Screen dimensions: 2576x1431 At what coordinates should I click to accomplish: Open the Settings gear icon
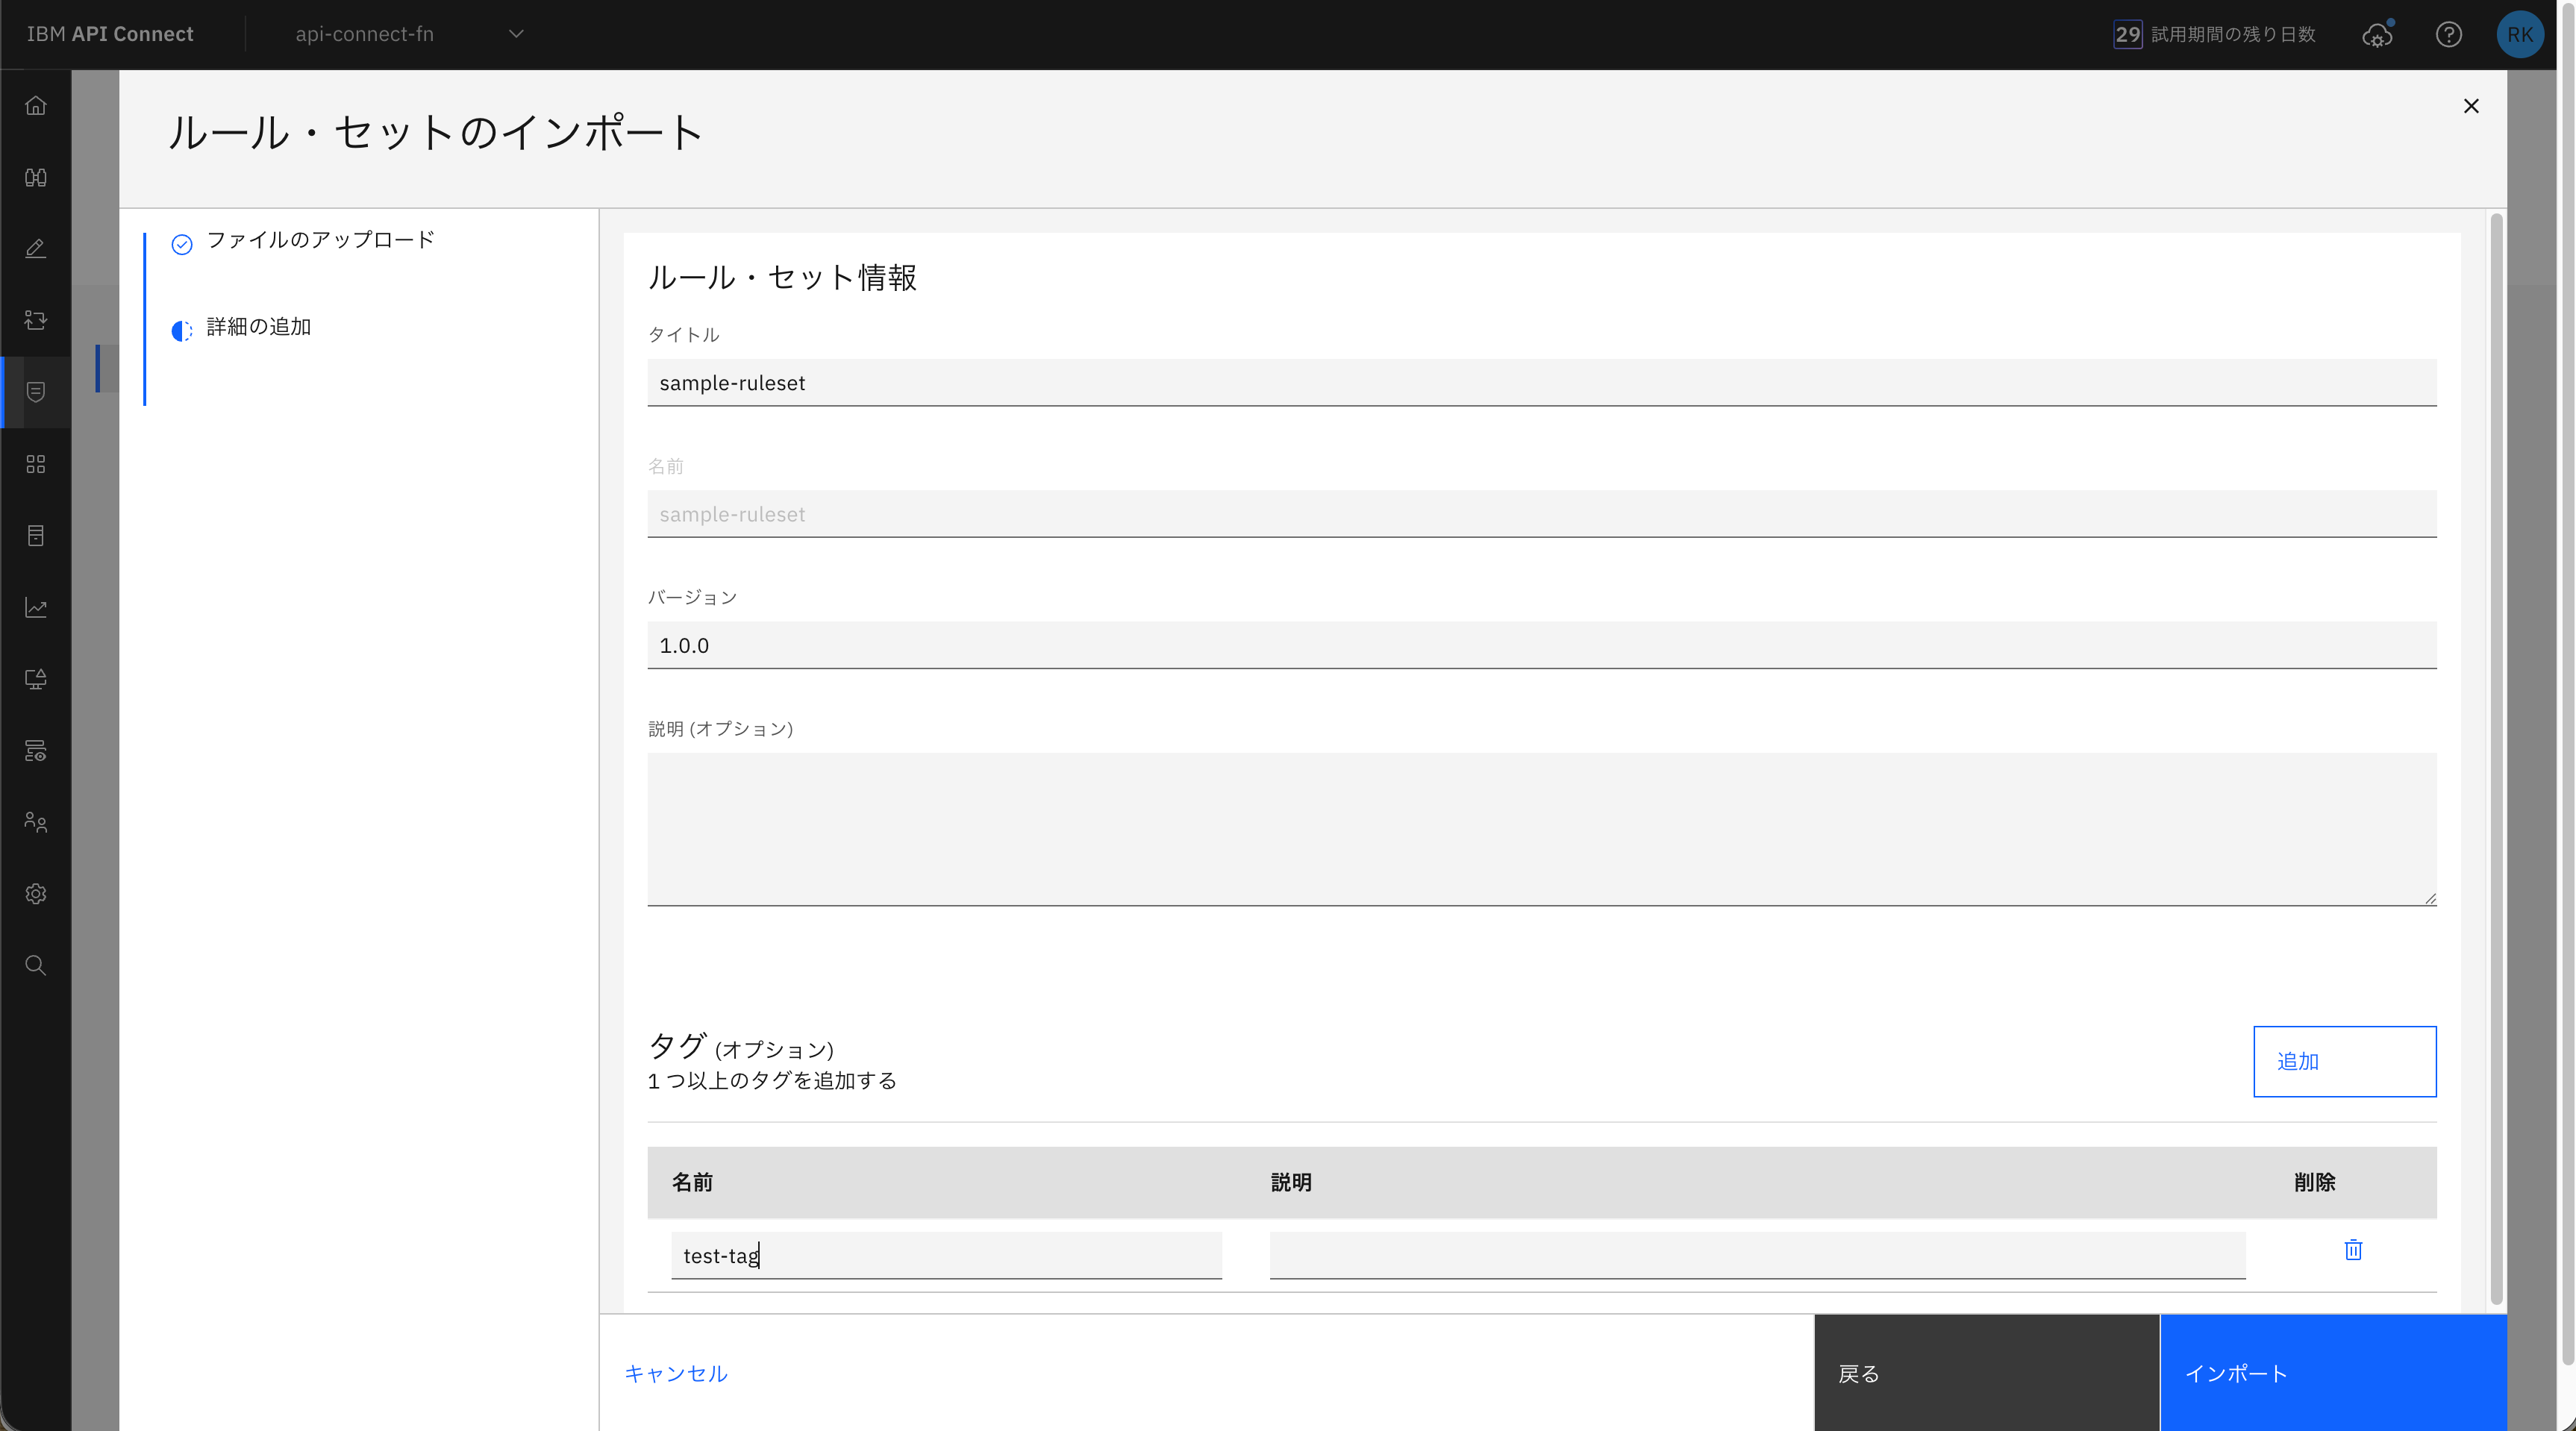pyautogui.click(x=36, y=894)
